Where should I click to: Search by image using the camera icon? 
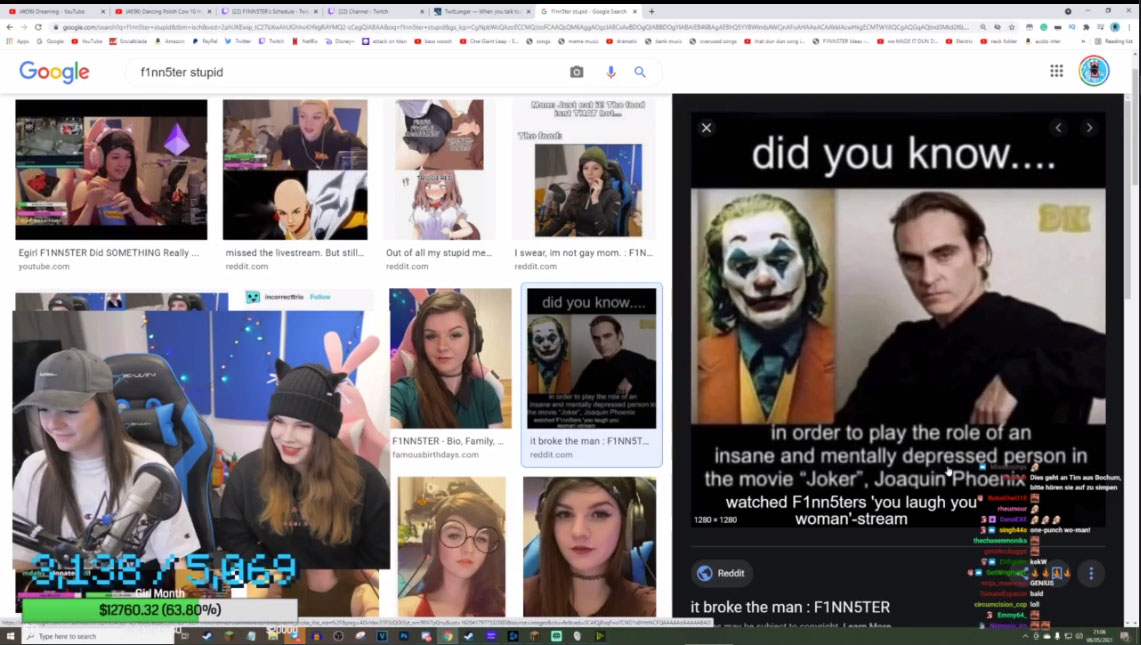pos(576,72)
